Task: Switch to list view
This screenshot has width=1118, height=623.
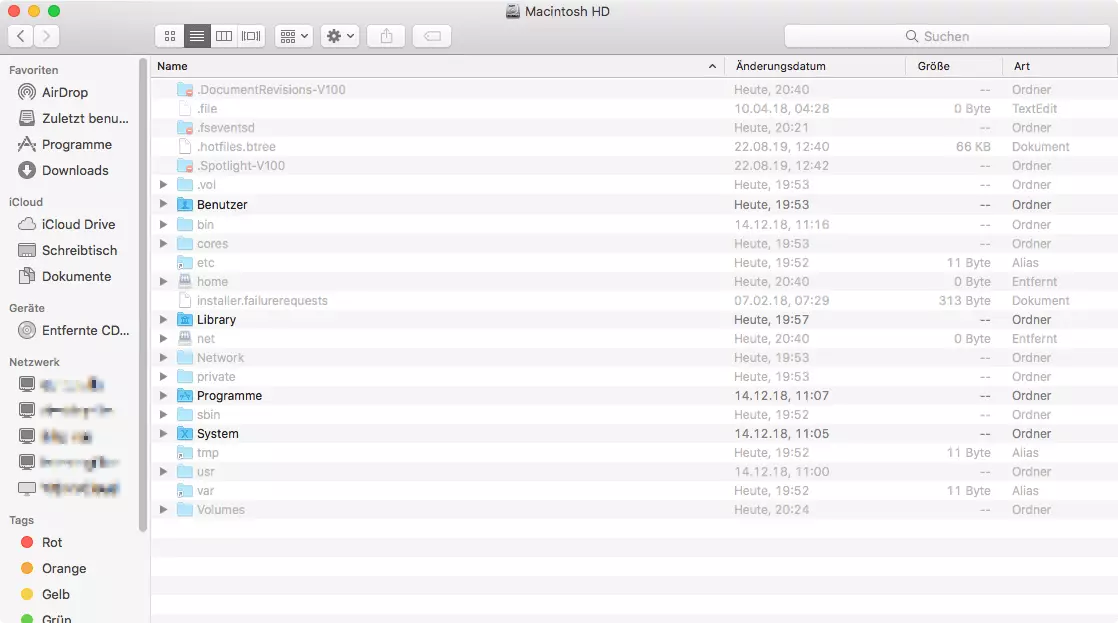Action: click(x=197, y=36)
